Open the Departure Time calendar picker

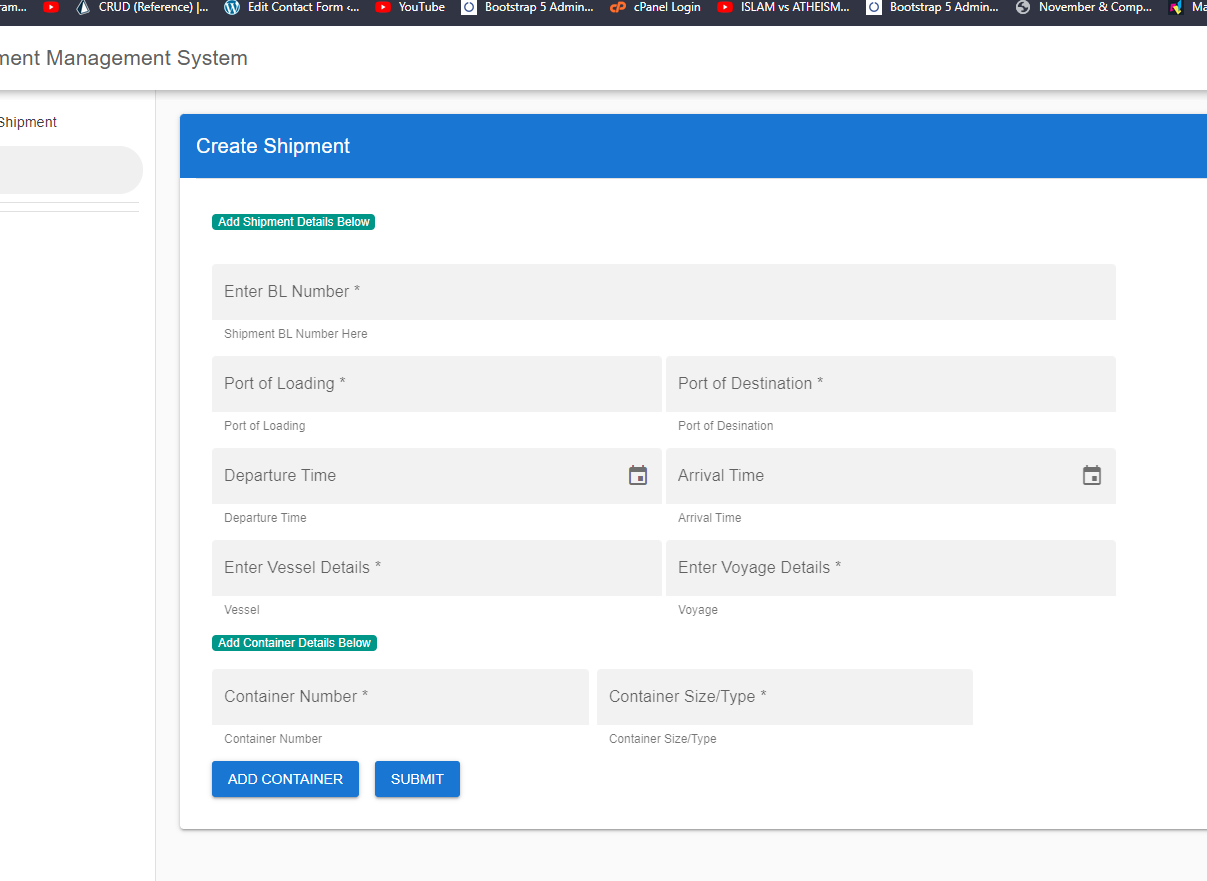point(638,476)
